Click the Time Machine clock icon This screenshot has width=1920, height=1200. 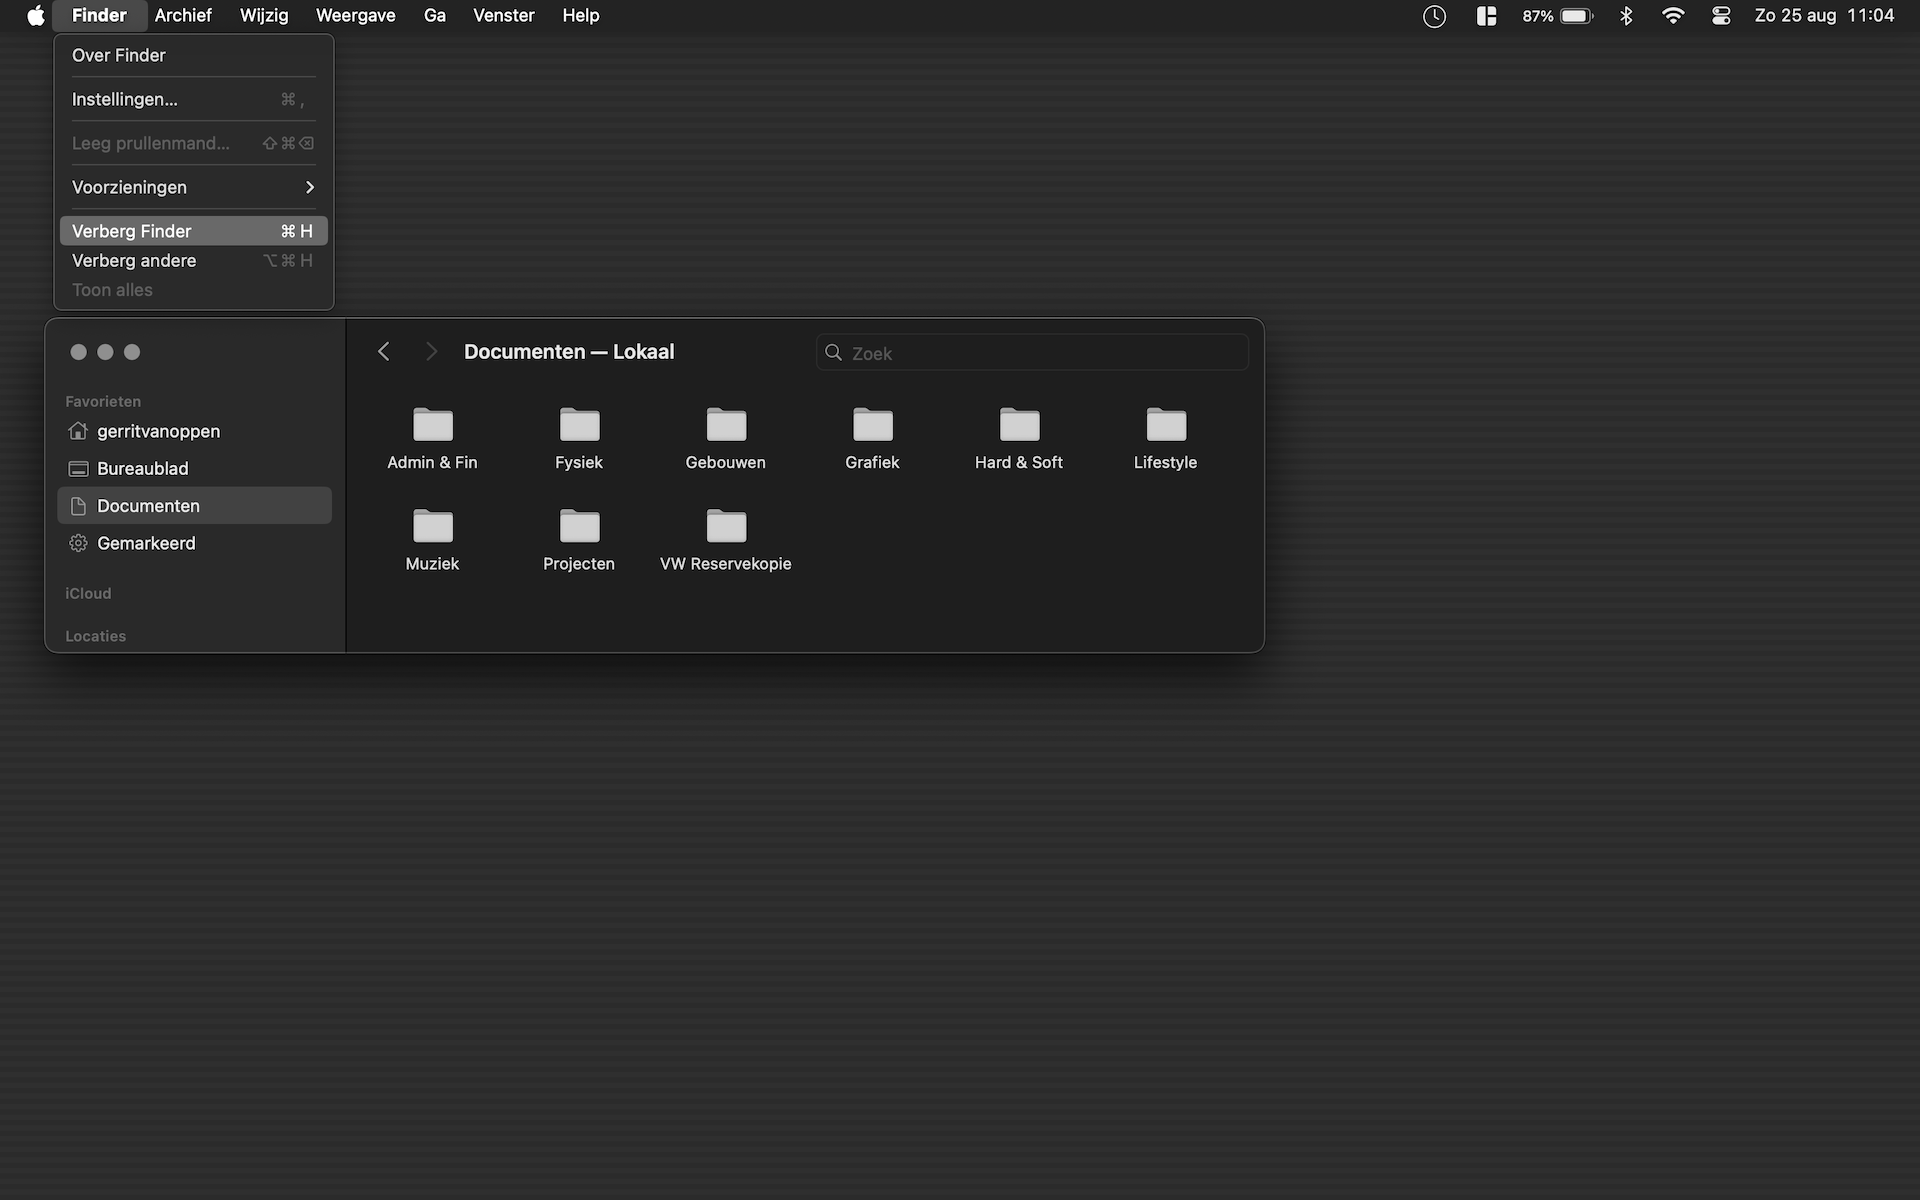(x=1434, y=15)
